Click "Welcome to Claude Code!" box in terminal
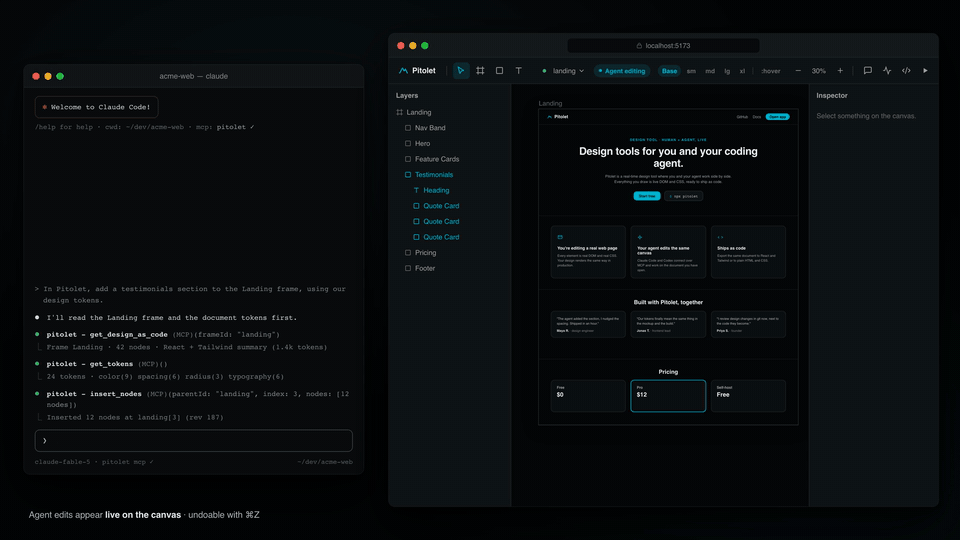 [x=97, y=107]
